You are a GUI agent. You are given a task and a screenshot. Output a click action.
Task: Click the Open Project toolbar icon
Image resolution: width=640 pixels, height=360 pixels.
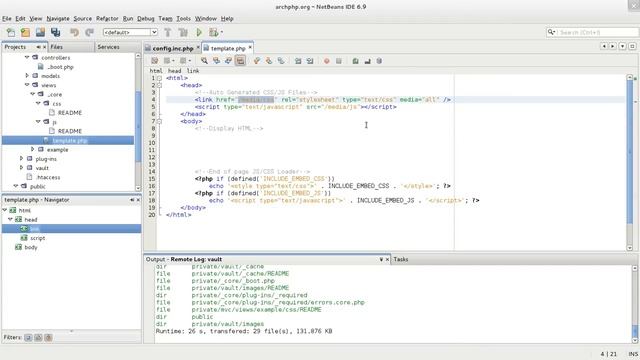(40, 32)
